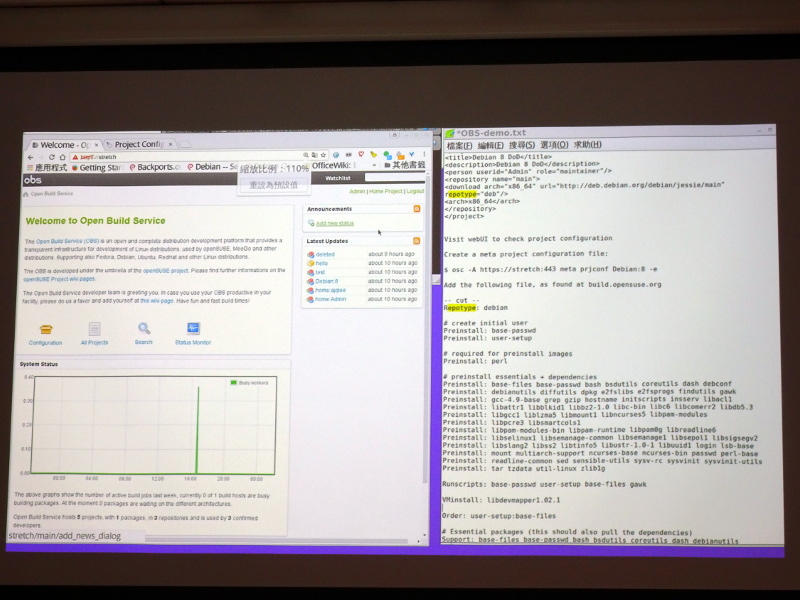Open the 編輯(E) menu in text editor
Image resolution: width=800 pixels, height=600 pixels.
pos(490,145)
